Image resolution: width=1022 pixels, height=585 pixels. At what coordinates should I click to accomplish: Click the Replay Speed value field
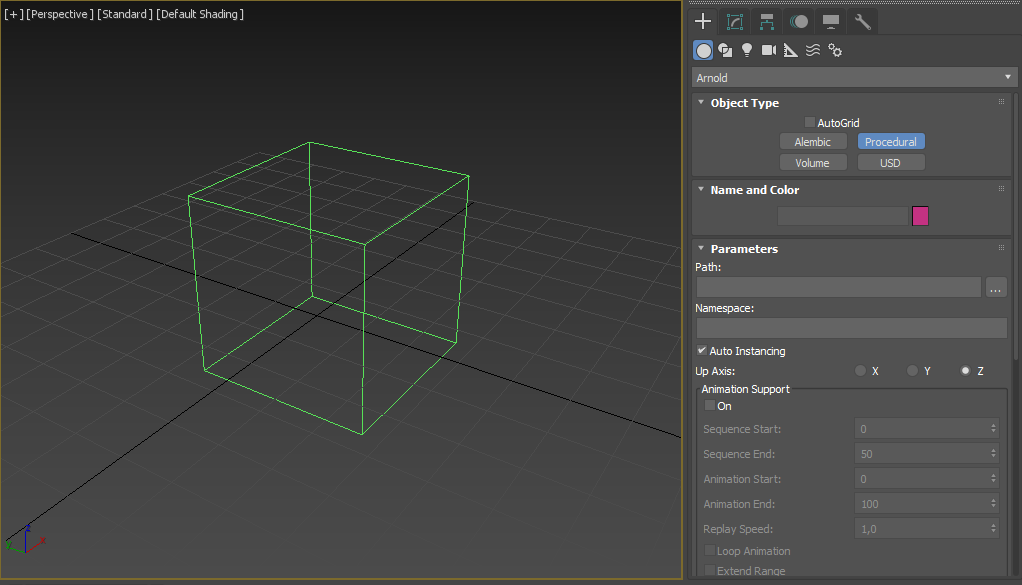pos(922,528)
